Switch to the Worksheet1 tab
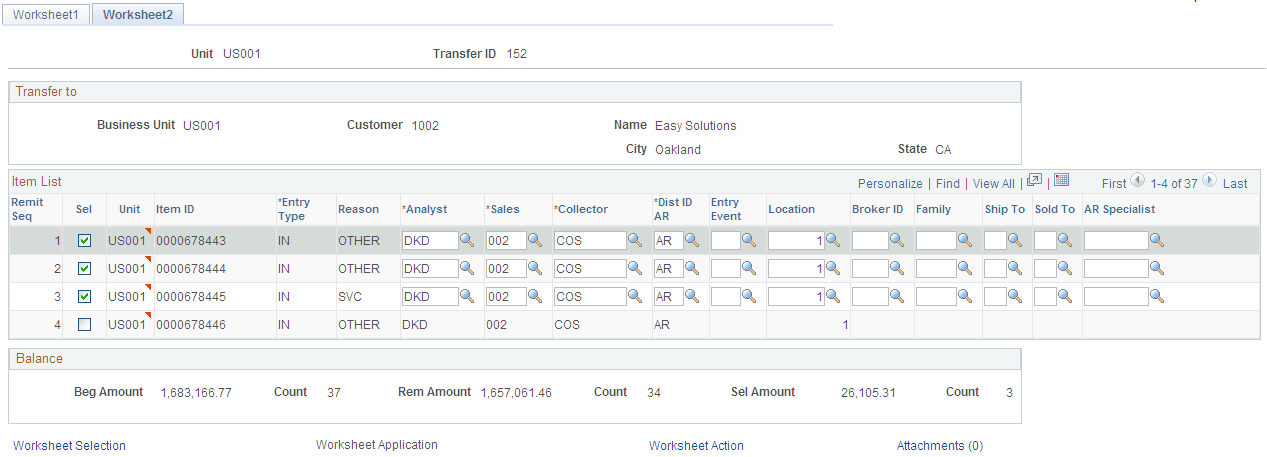 point(45,14)
